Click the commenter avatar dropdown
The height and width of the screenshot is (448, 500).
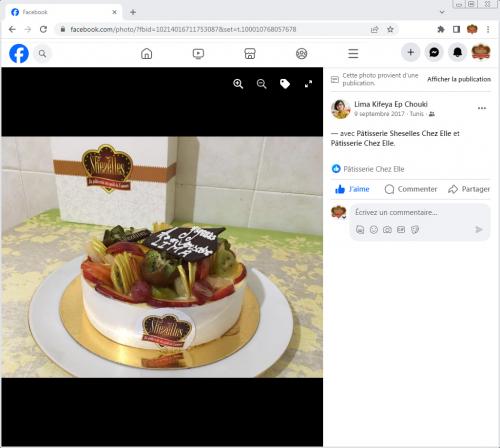coord(338,212)
